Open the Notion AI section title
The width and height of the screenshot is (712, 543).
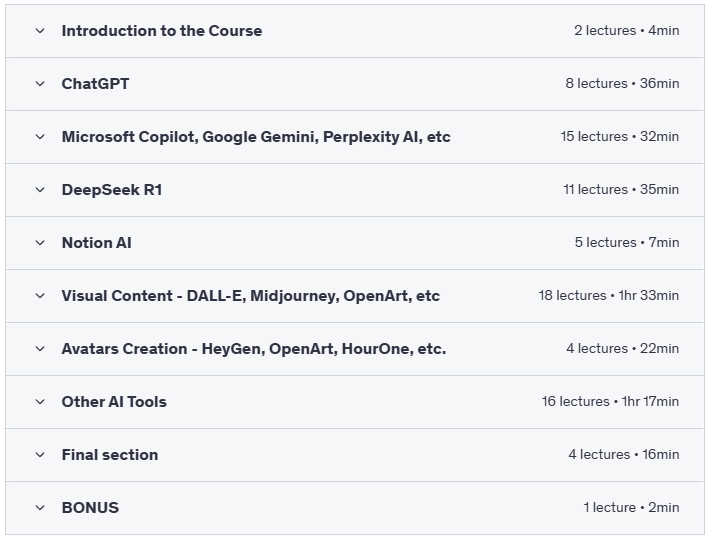tap(96, 243)
